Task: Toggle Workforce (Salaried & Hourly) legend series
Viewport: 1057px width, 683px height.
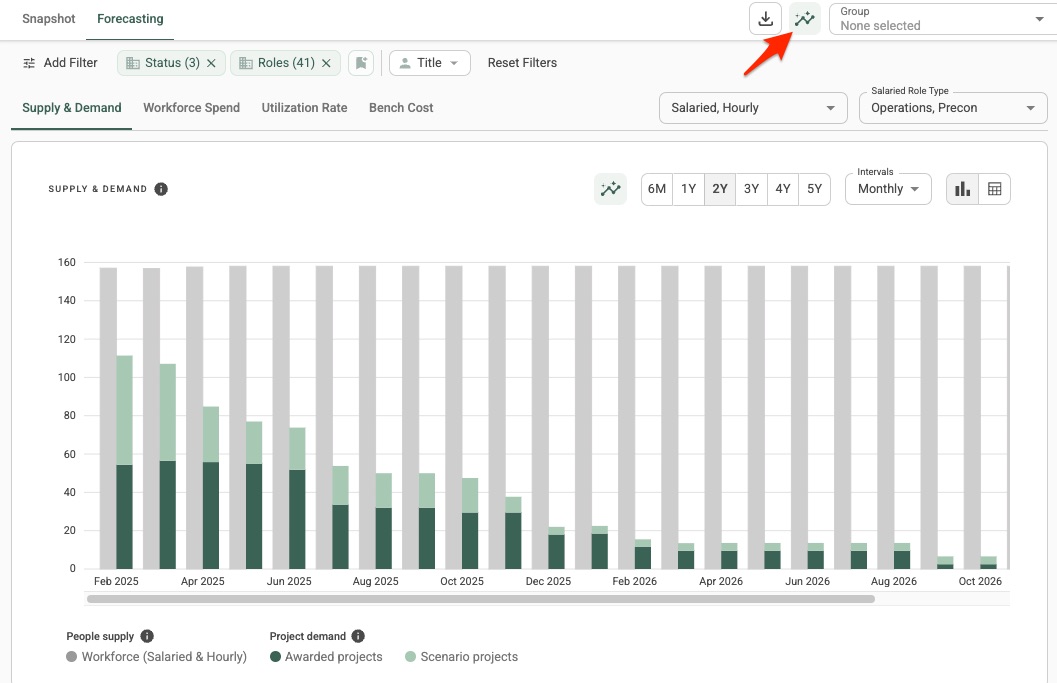Action: click(x=156, y=657)
